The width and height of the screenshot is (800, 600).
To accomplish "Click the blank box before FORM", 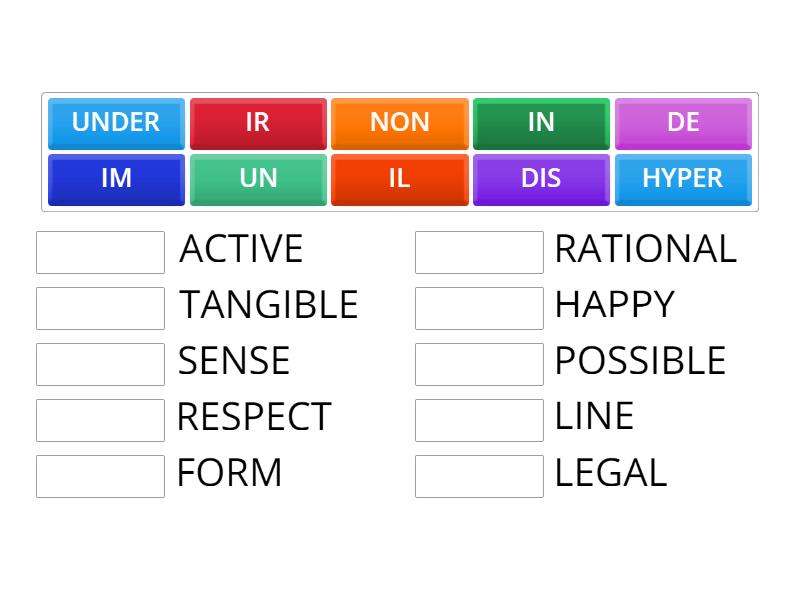I will (99, 474).
